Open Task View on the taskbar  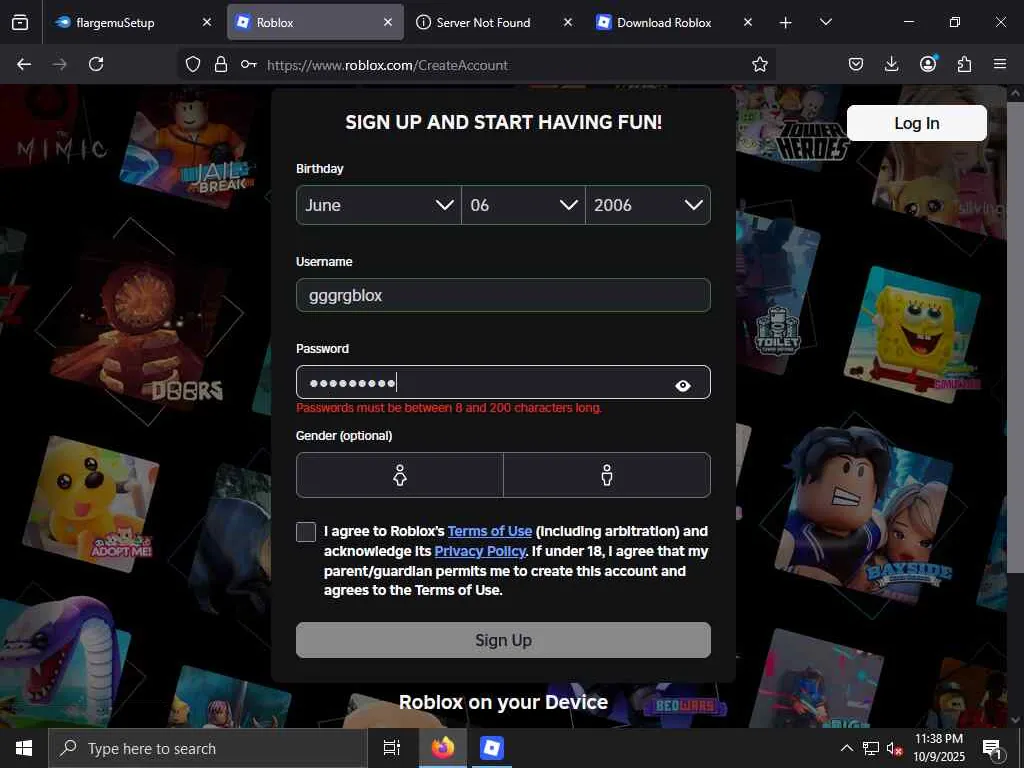[392, 748]
